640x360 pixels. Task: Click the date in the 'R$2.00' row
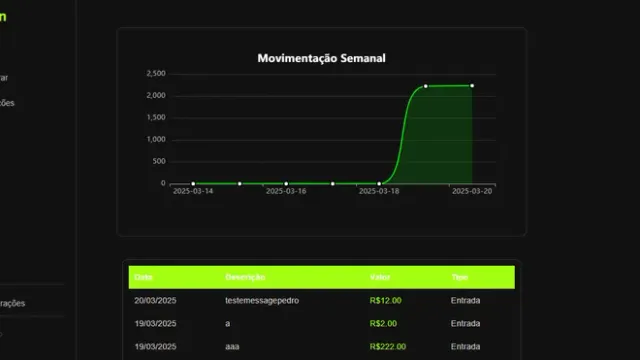156,324
